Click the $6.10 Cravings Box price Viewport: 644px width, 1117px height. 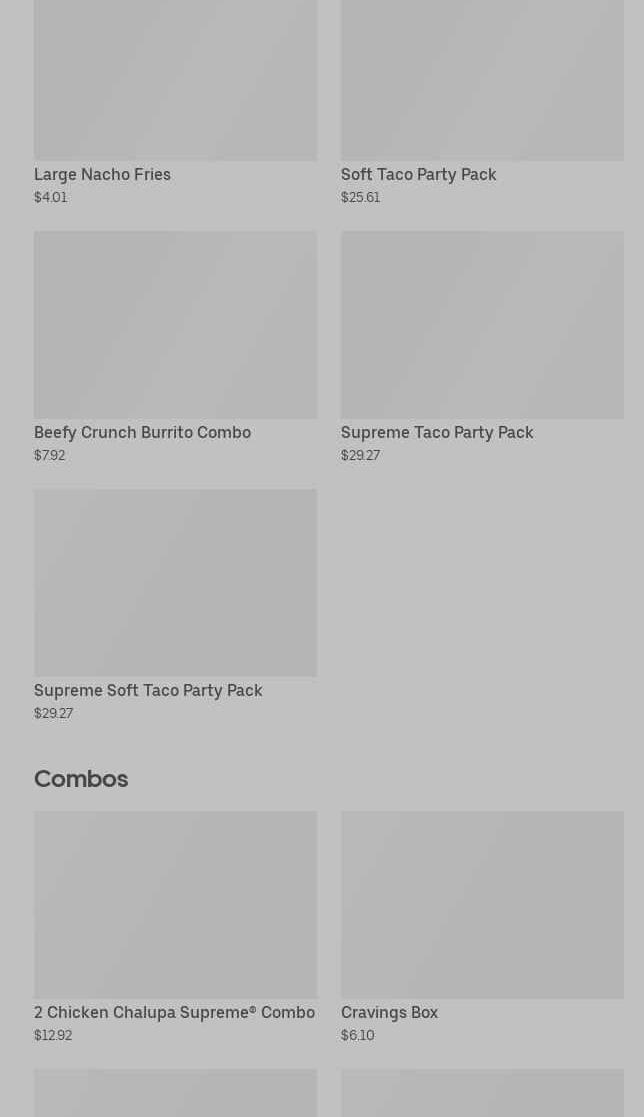click(358, 1035)
